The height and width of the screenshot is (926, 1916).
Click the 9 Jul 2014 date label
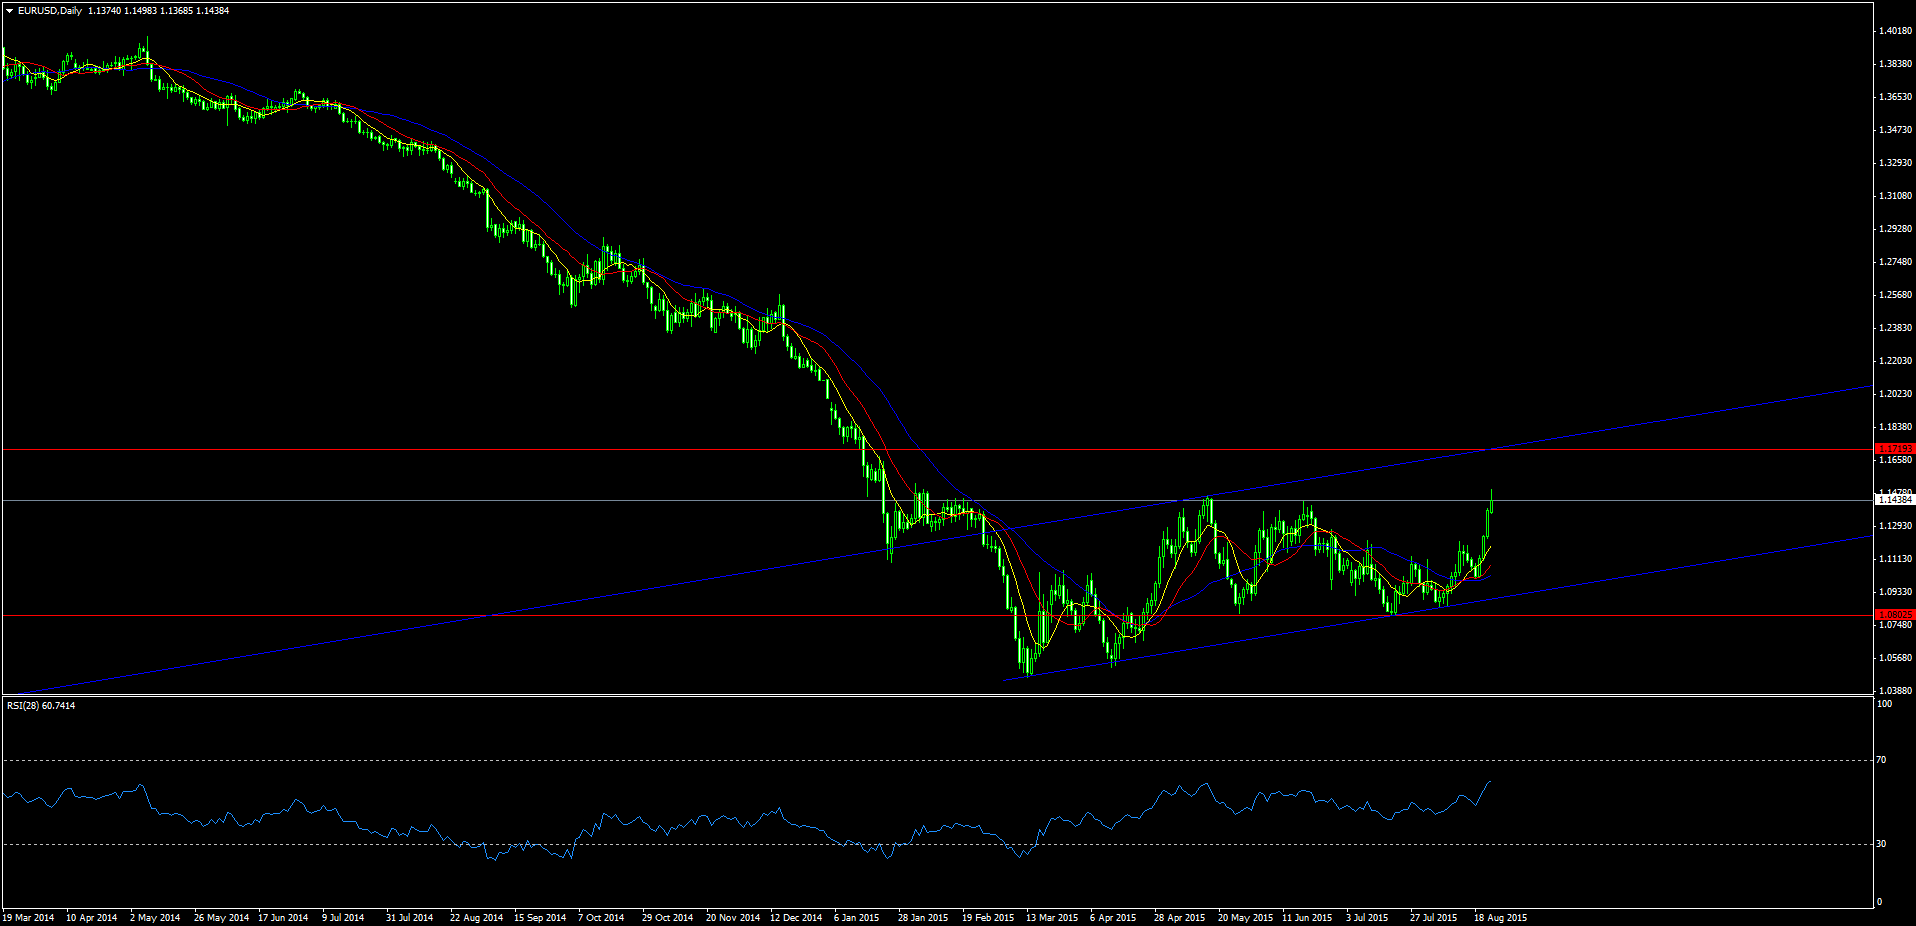tap(343, 918)
